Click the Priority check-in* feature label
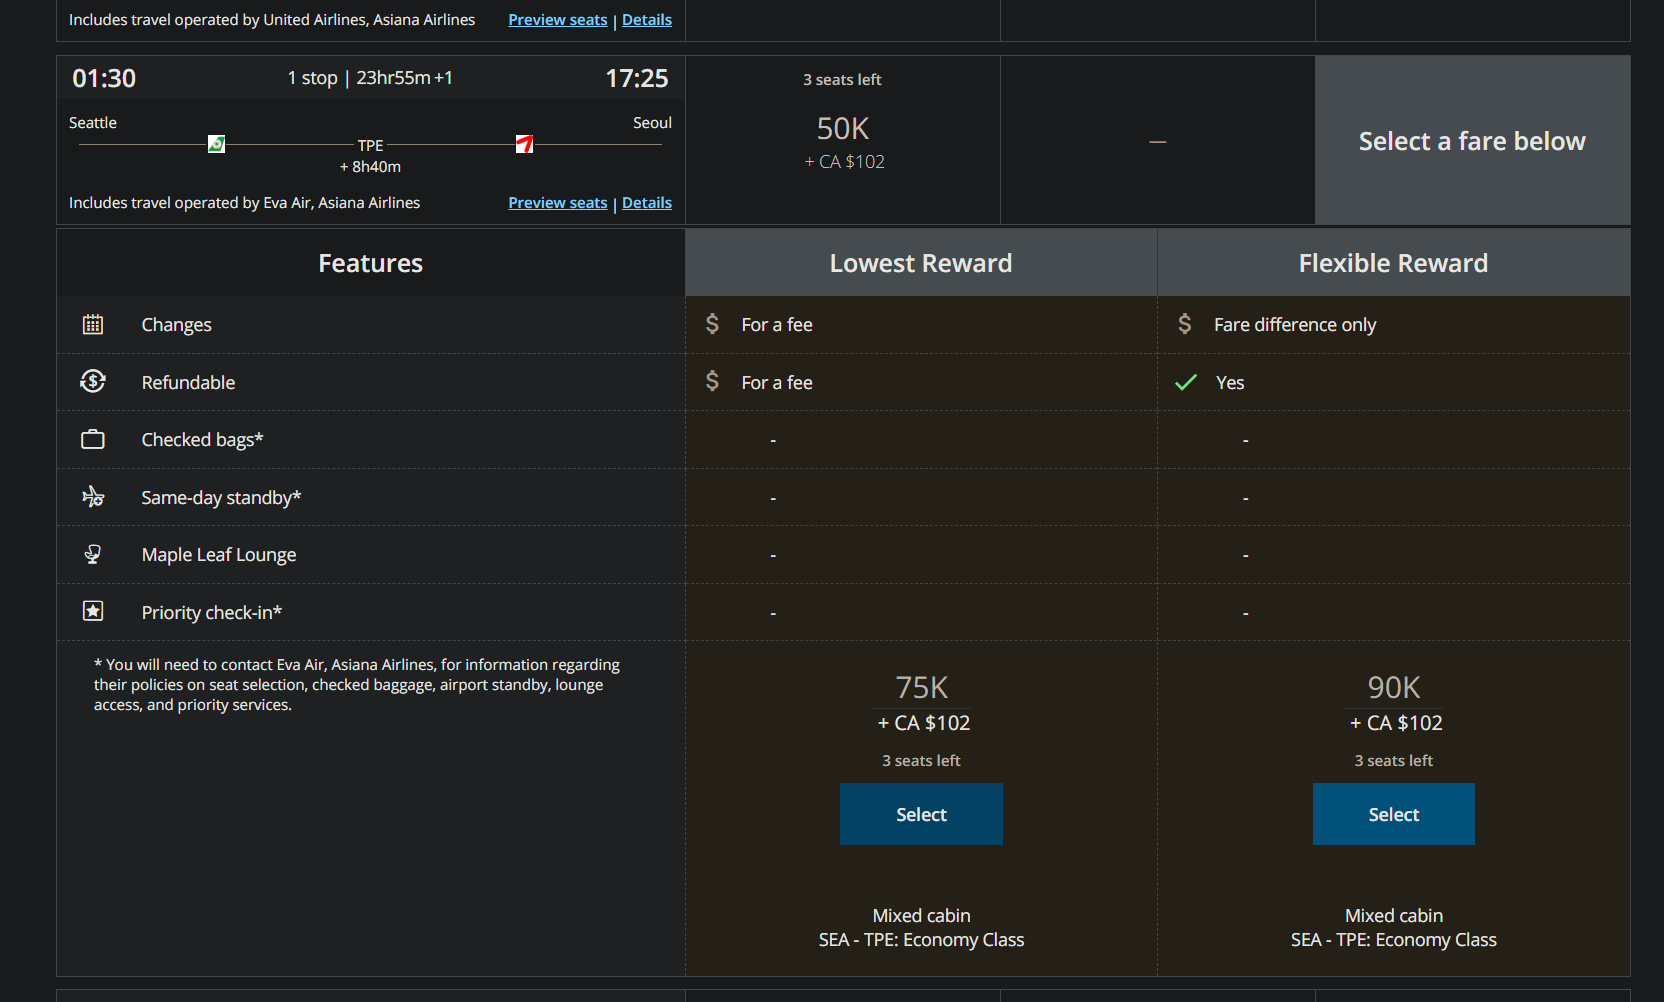The height and width of the screenshot is (1002, 1664). [x=211, y=612]
